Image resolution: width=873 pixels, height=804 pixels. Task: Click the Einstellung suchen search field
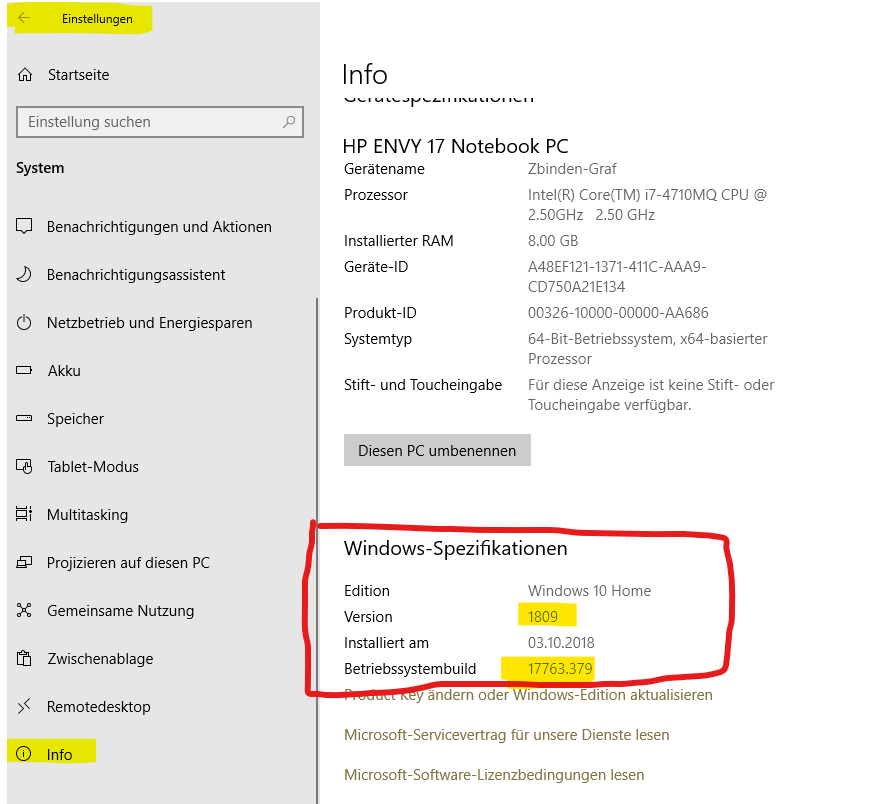click(160, 122)
